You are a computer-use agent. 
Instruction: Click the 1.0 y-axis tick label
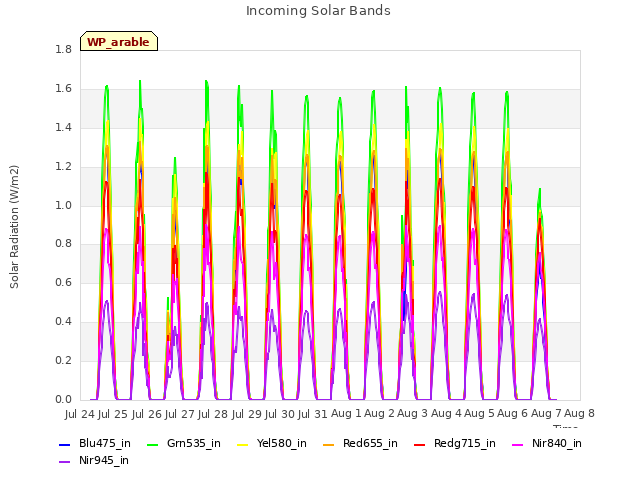pyautogui.click(x=63, y=205)
